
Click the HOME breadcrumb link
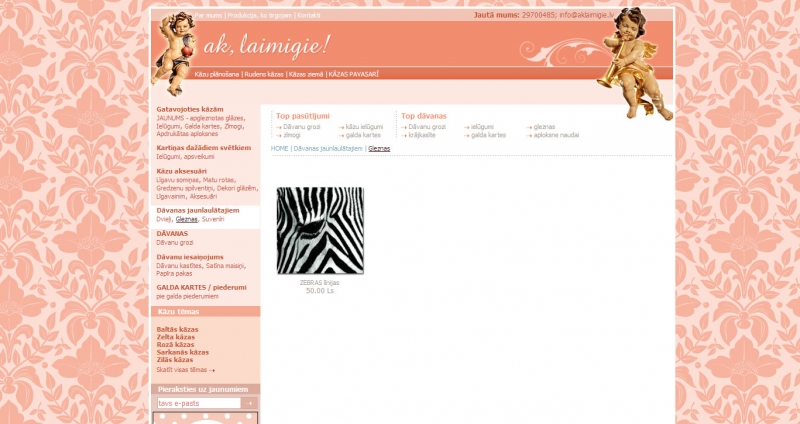pyautogui.click(x=280, y=148)
